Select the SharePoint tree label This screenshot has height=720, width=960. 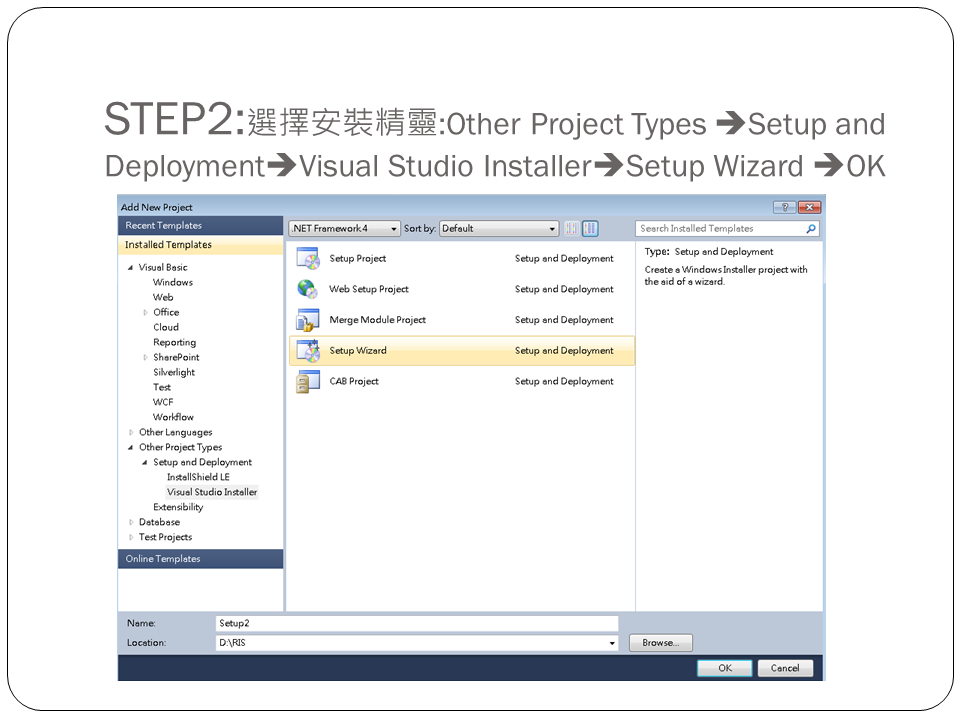(x=176, y=357)
